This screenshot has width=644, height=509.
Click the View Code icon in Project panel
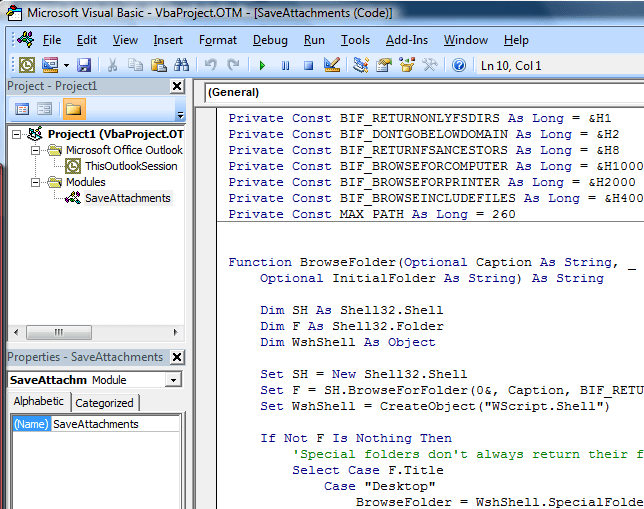click(x=22, y=109)
